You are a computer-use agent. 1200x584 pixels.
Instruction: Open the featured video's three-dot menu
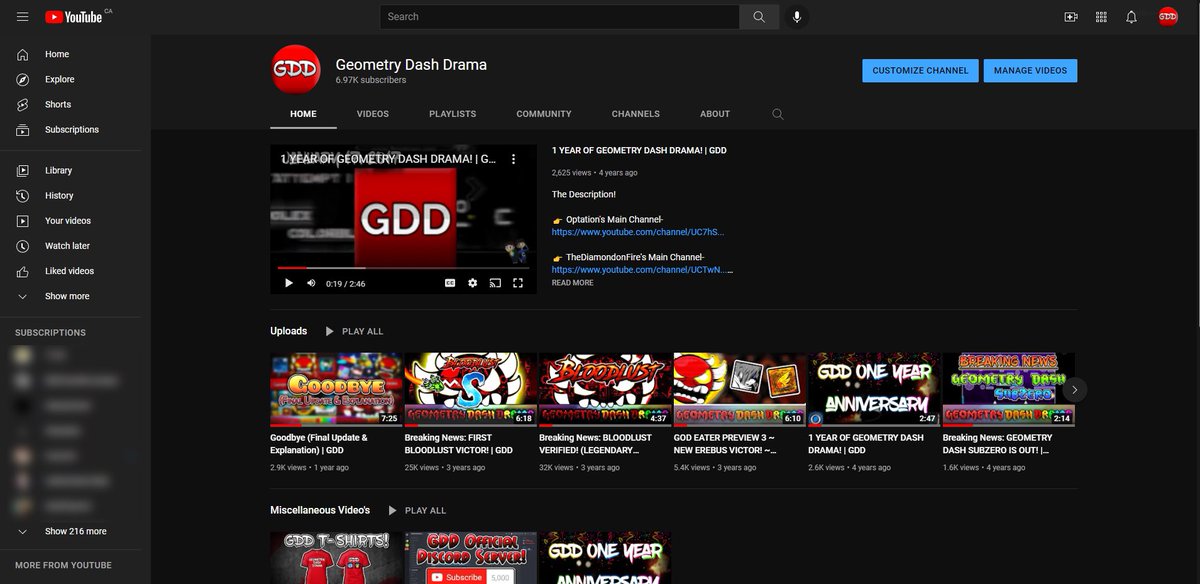coord(514,159)
